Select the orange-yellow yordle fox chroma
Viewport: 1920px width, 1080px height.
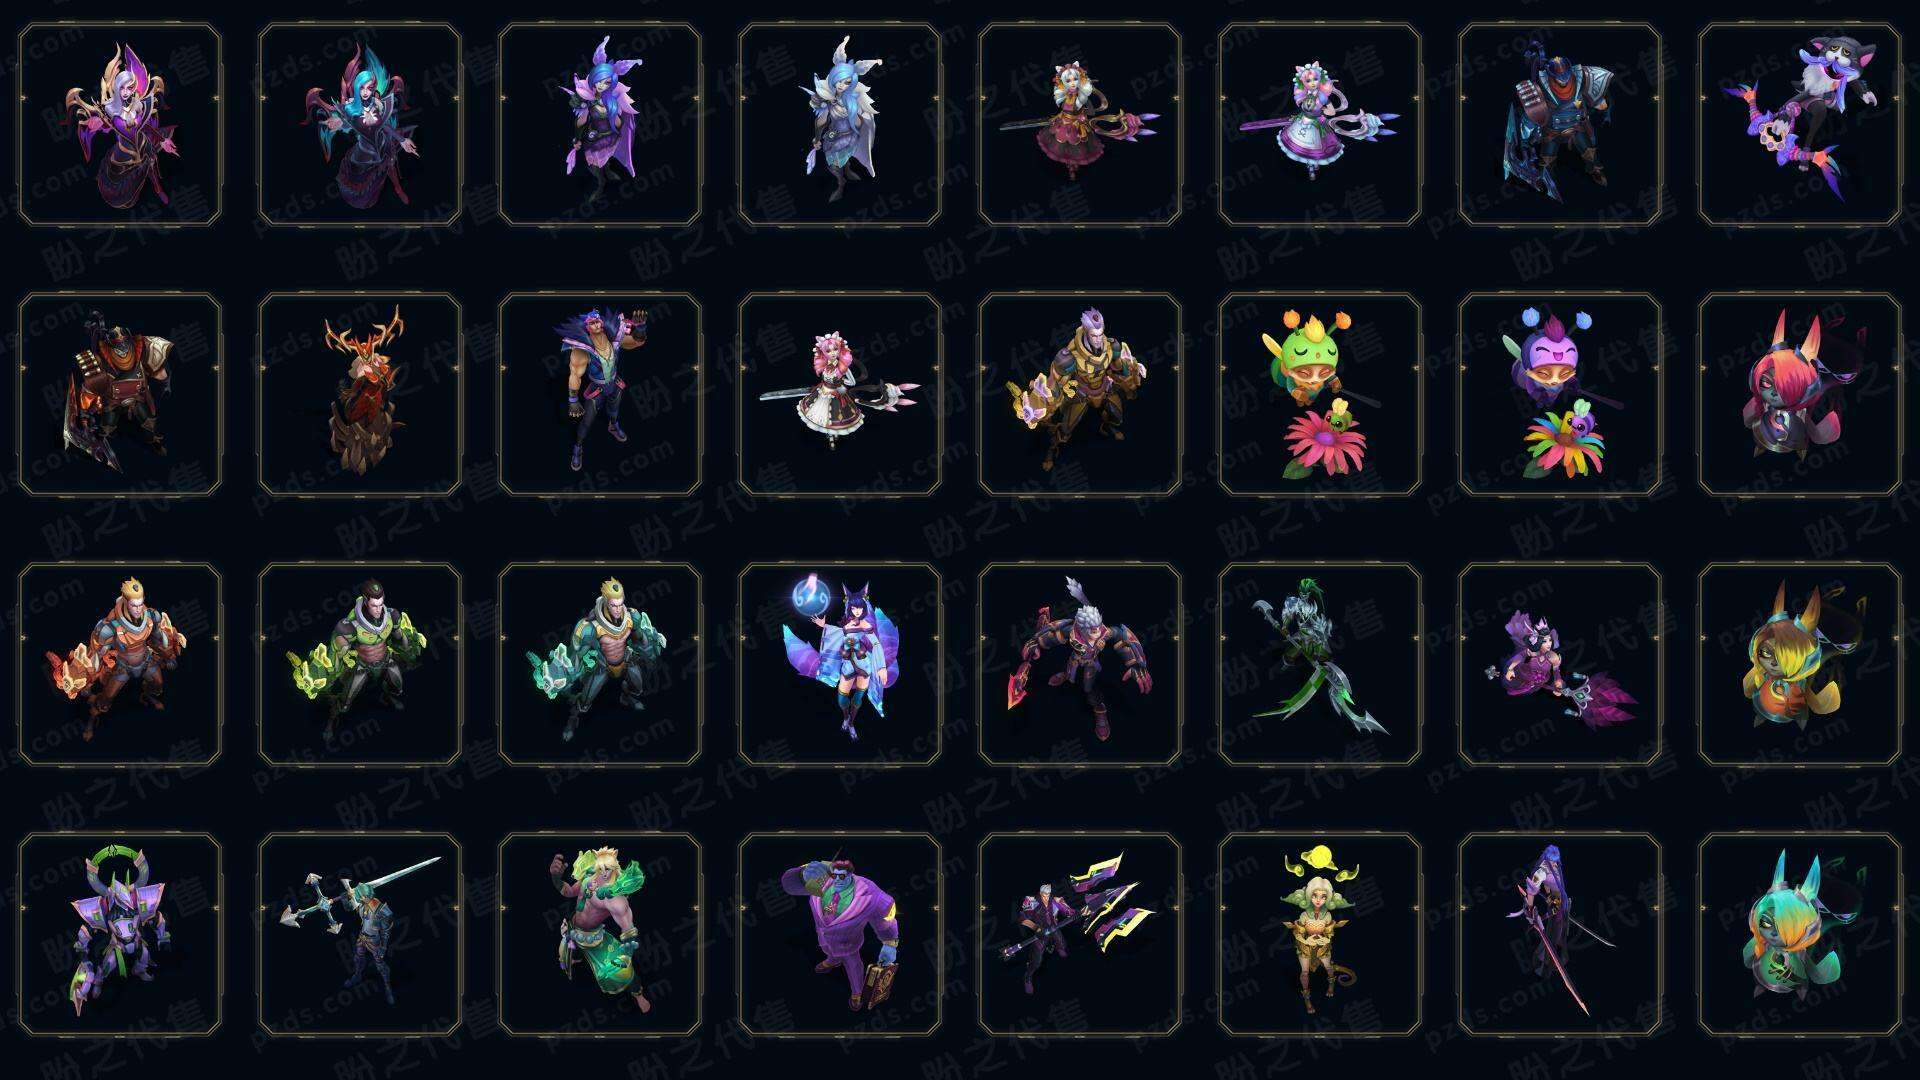click(x=1800, y=664)
